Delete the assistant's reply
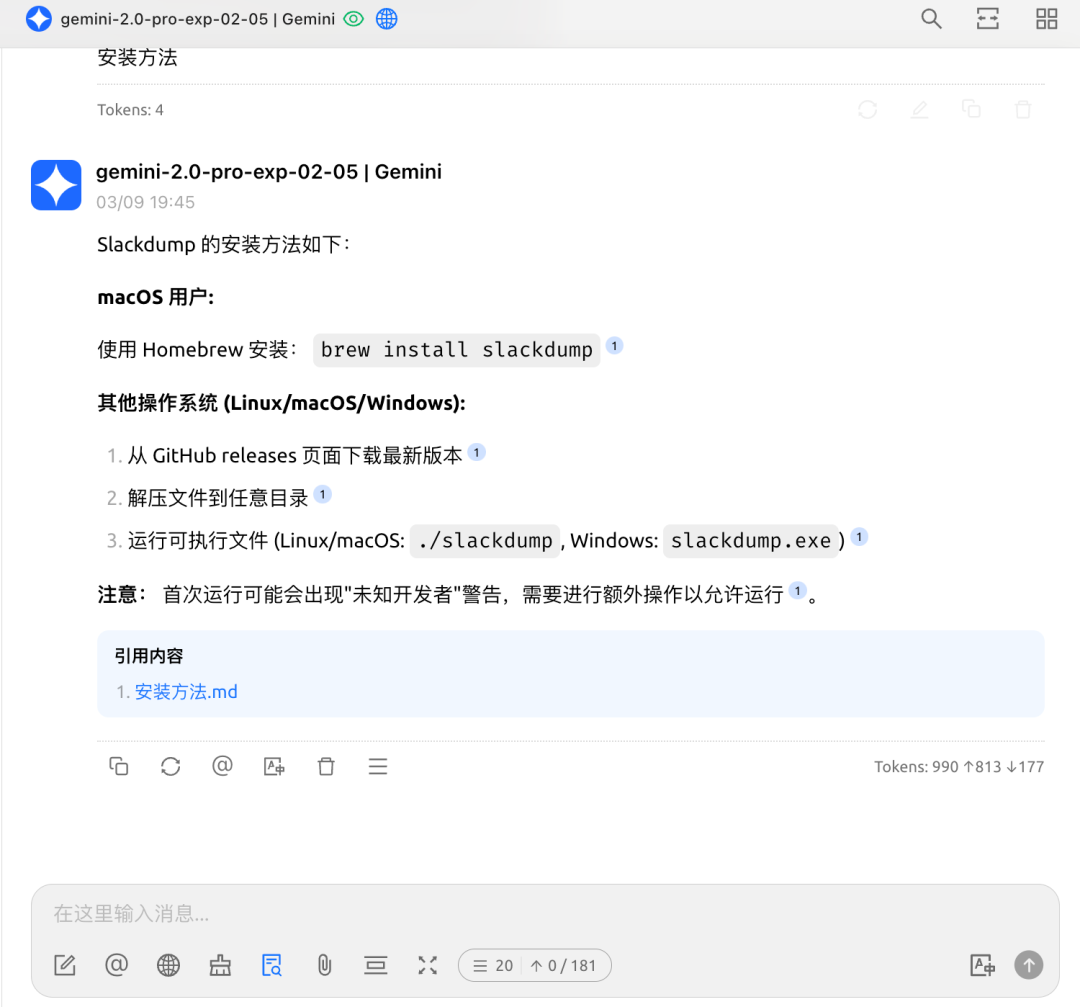The height and width of the screenshot is (1007, 1080). [x=326, y=766]
